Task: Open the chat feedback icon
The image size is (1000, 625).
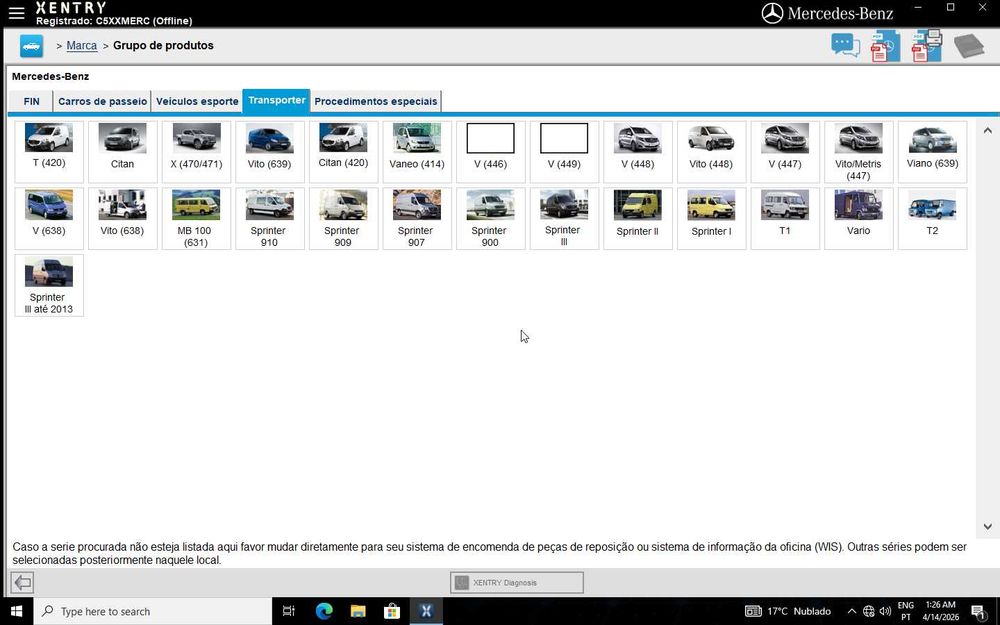Action: [x=846, y=45]
